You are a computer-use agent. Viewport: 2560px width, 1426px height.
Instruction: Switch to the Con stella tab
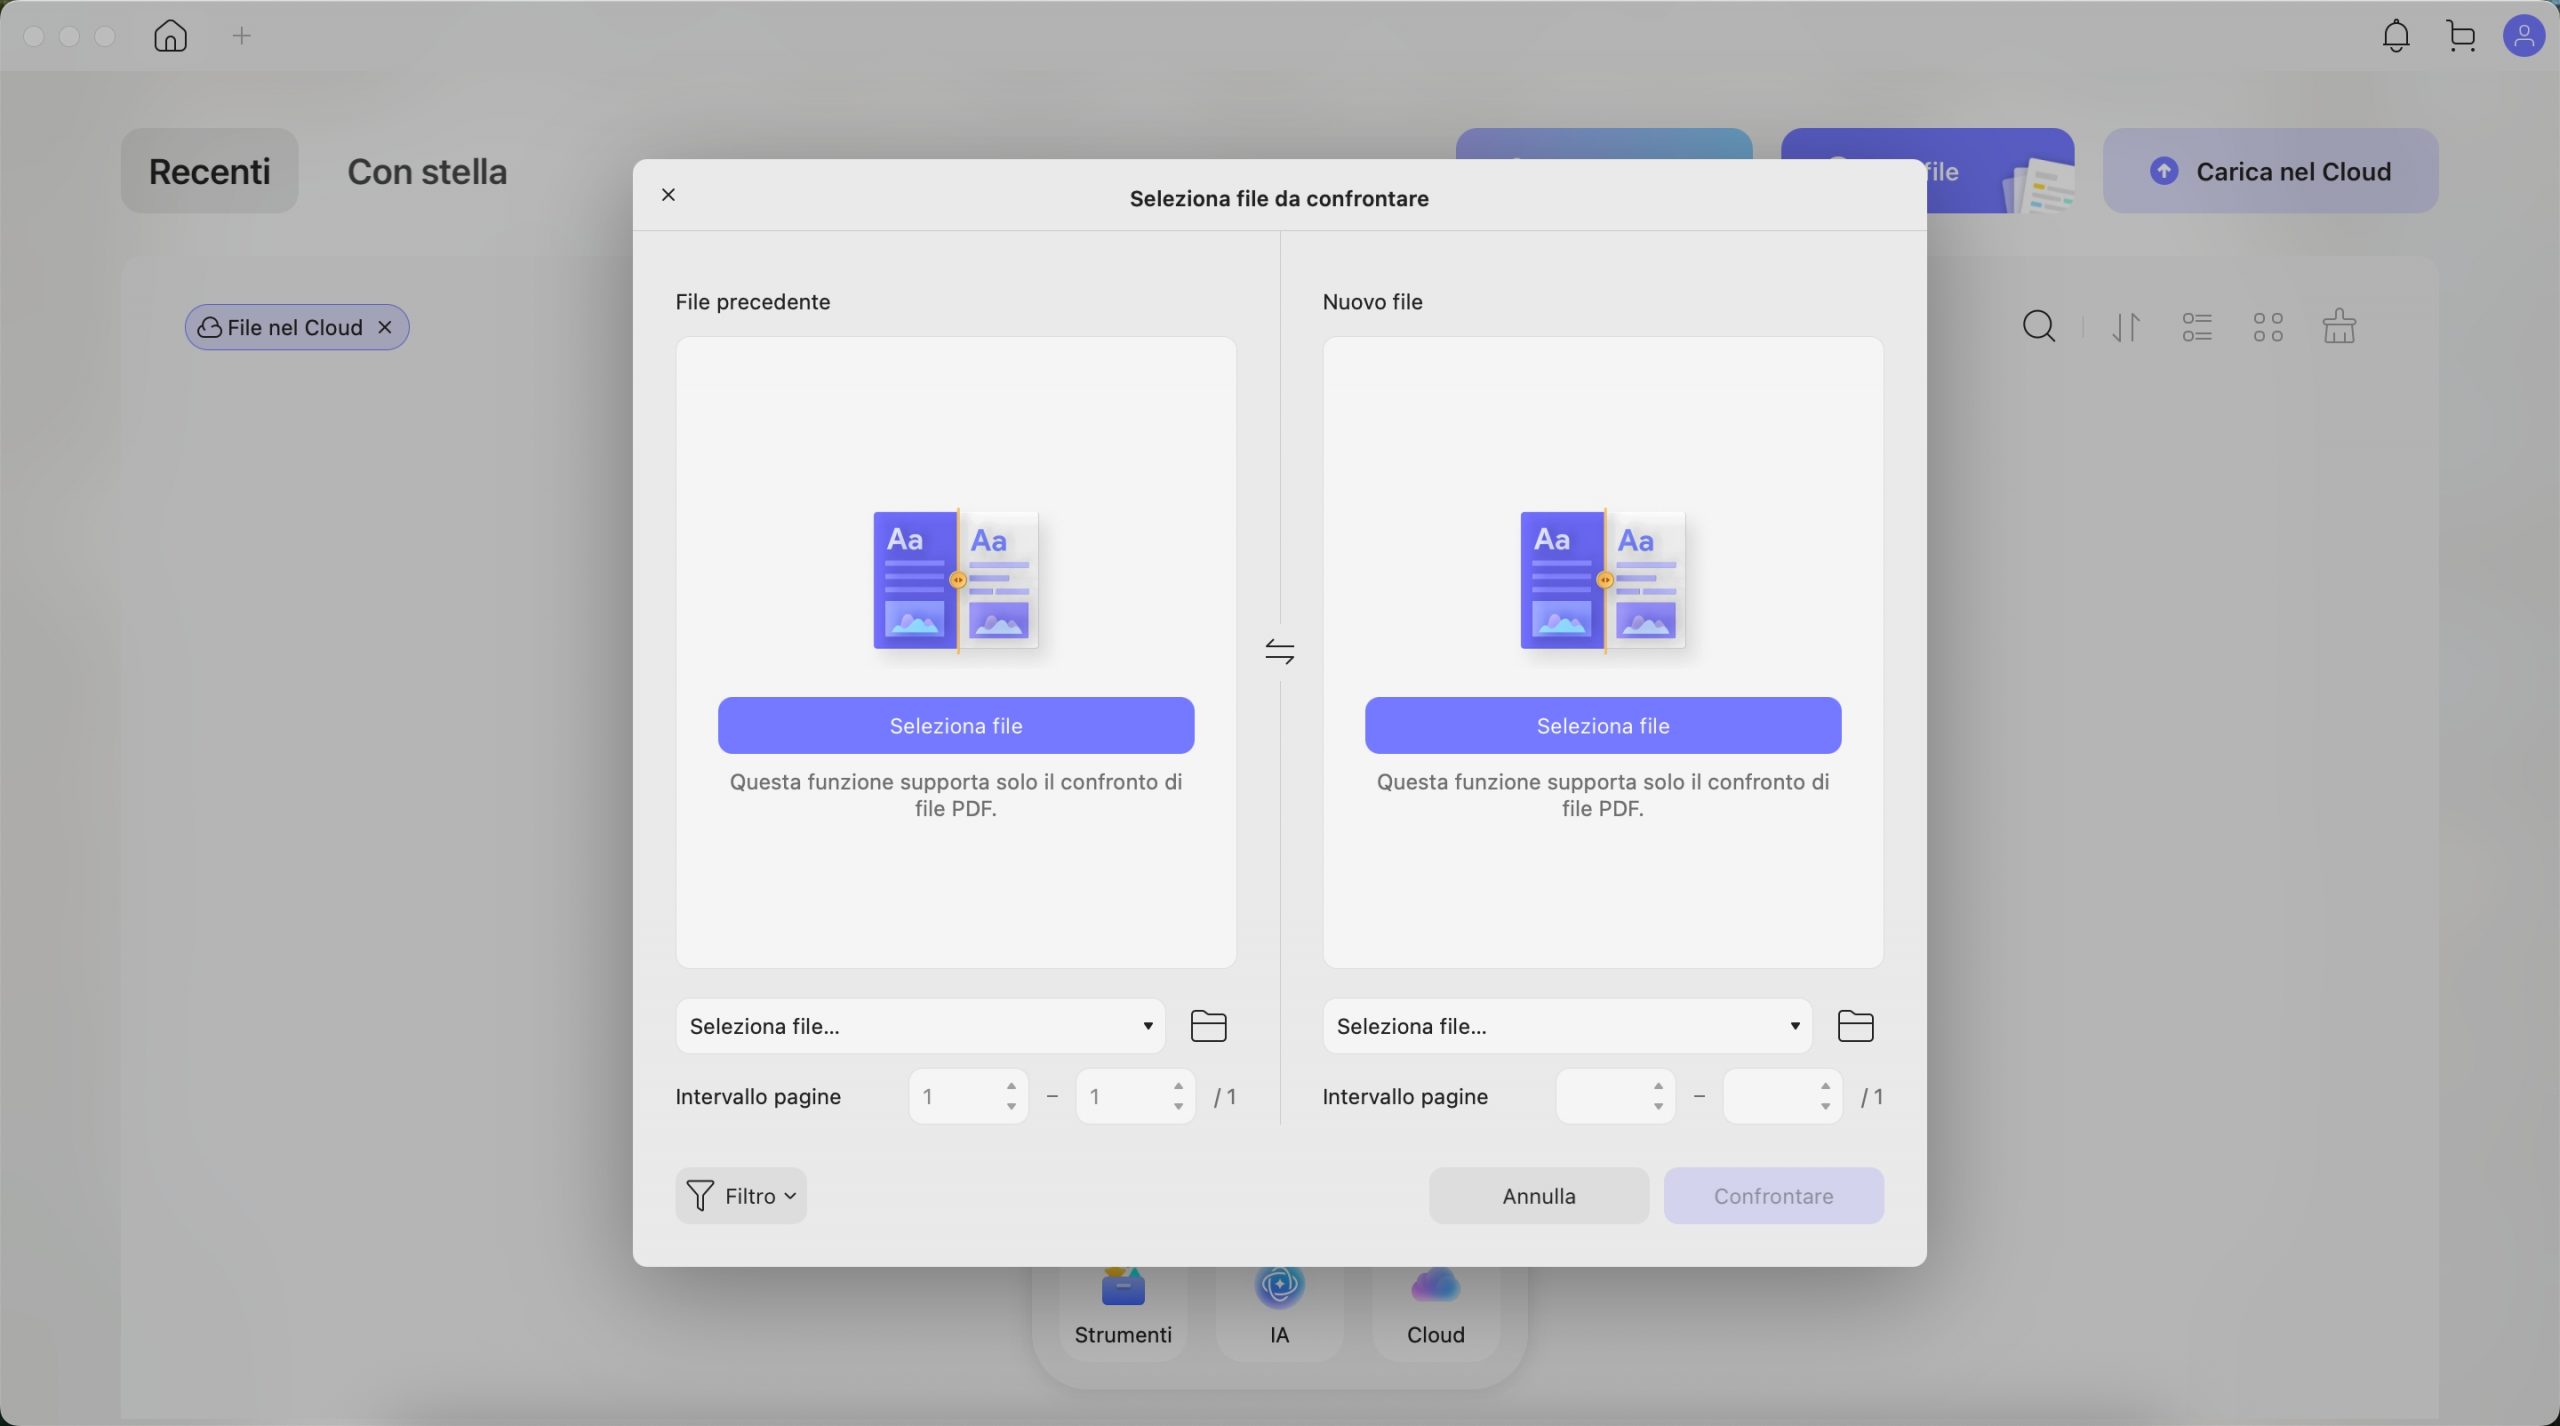(x=427, y=171)
